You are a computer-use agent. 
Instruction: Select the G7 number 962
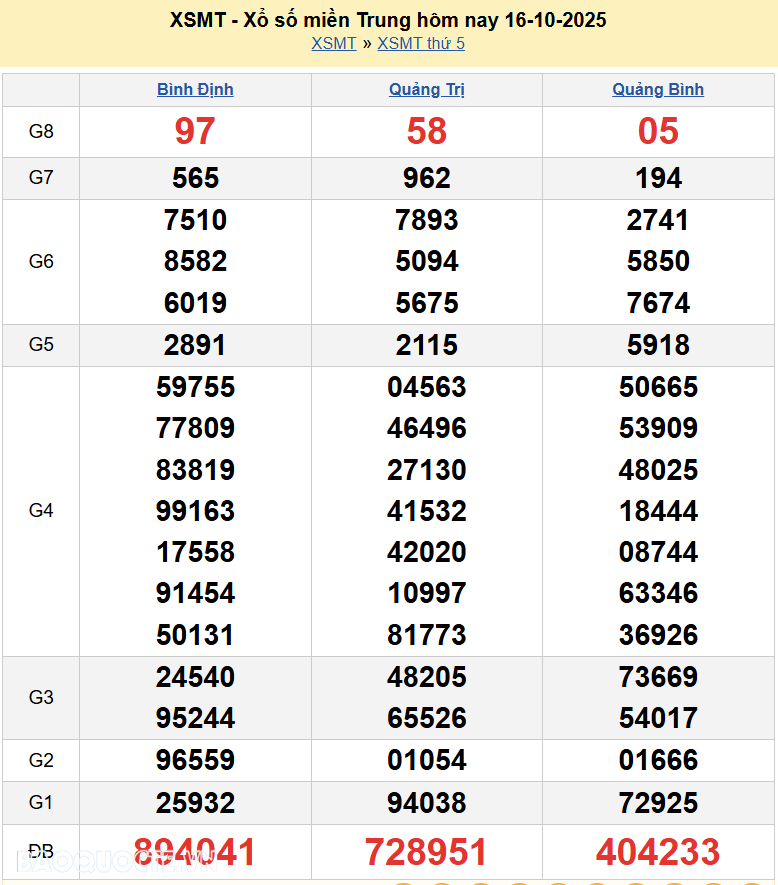pyautogui.click(x=427, y=178)
